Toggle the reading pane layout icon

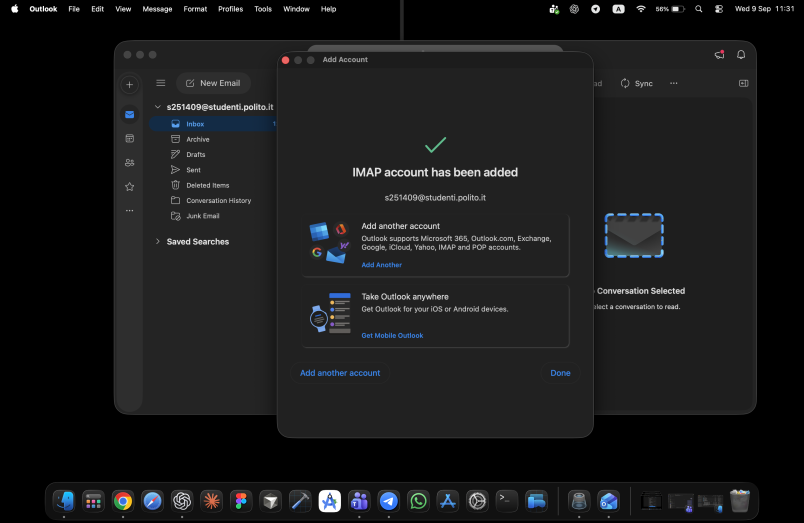click(743, 83)
